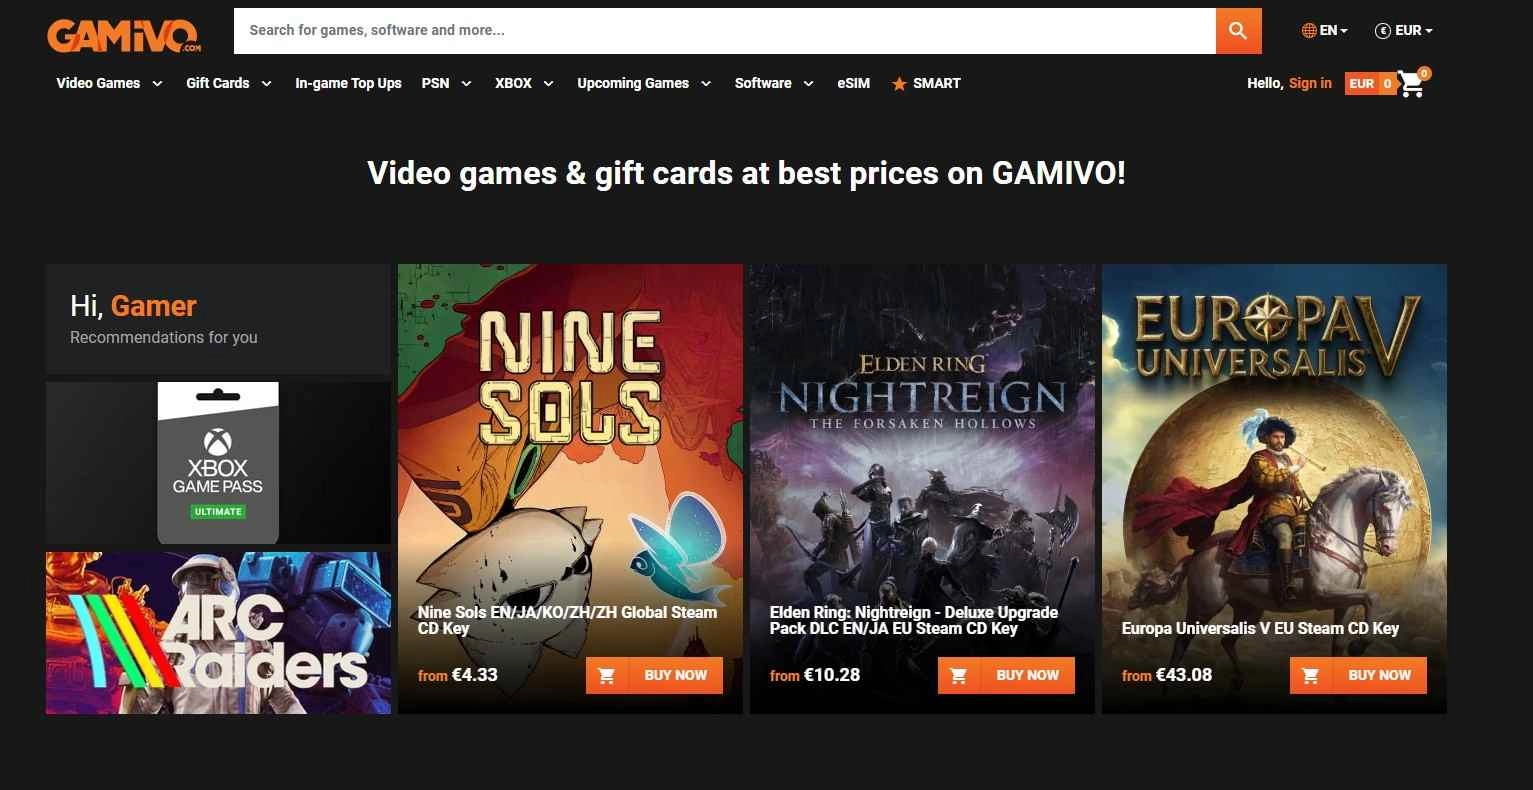Image resolution: width=1533 pixels, height=790 pixels.
Task: Expand the Gift Cards menu chevron
Action: click(x=267, y=84)
